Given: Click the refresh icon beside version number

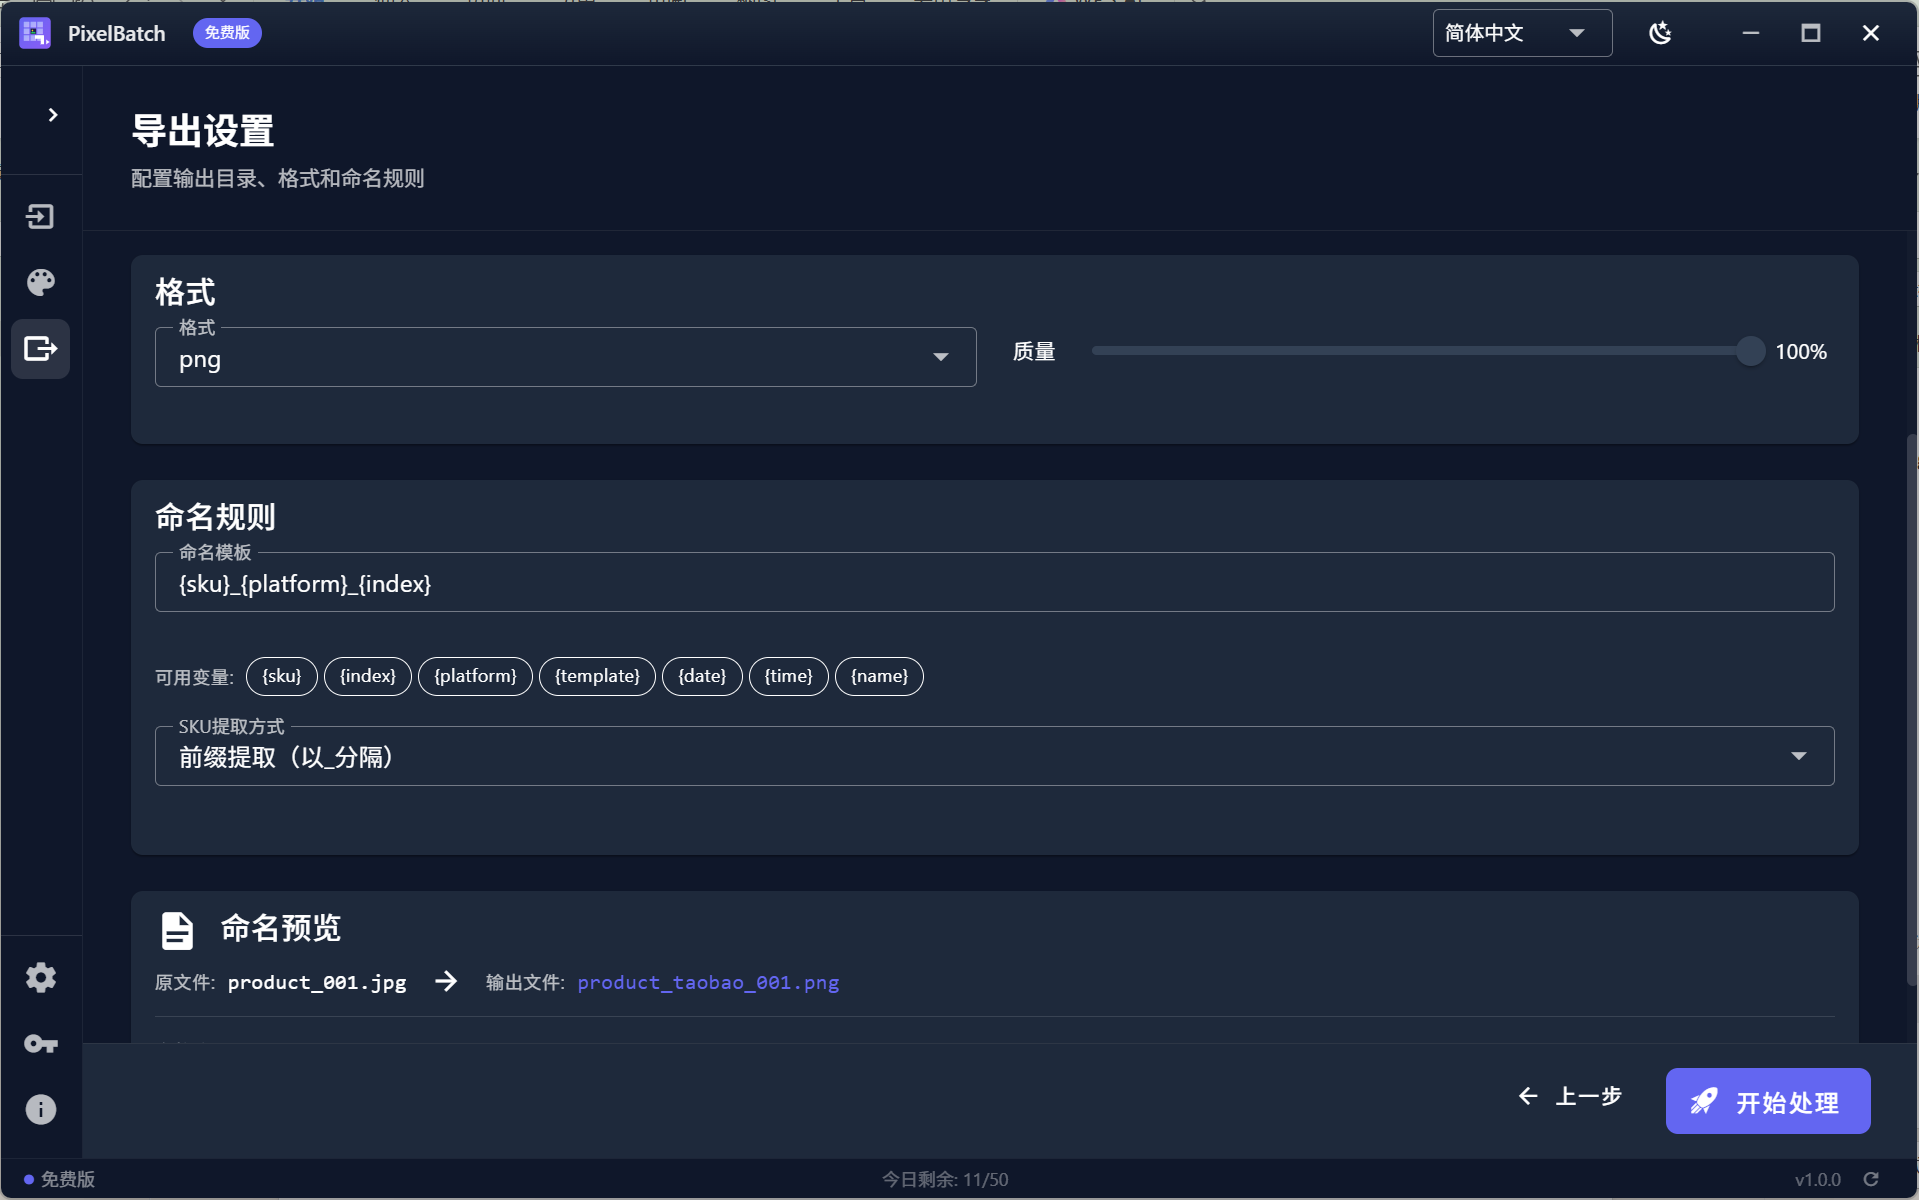Looking at the screenshot, I should pyautogui.click(x=1871, y=1180).
